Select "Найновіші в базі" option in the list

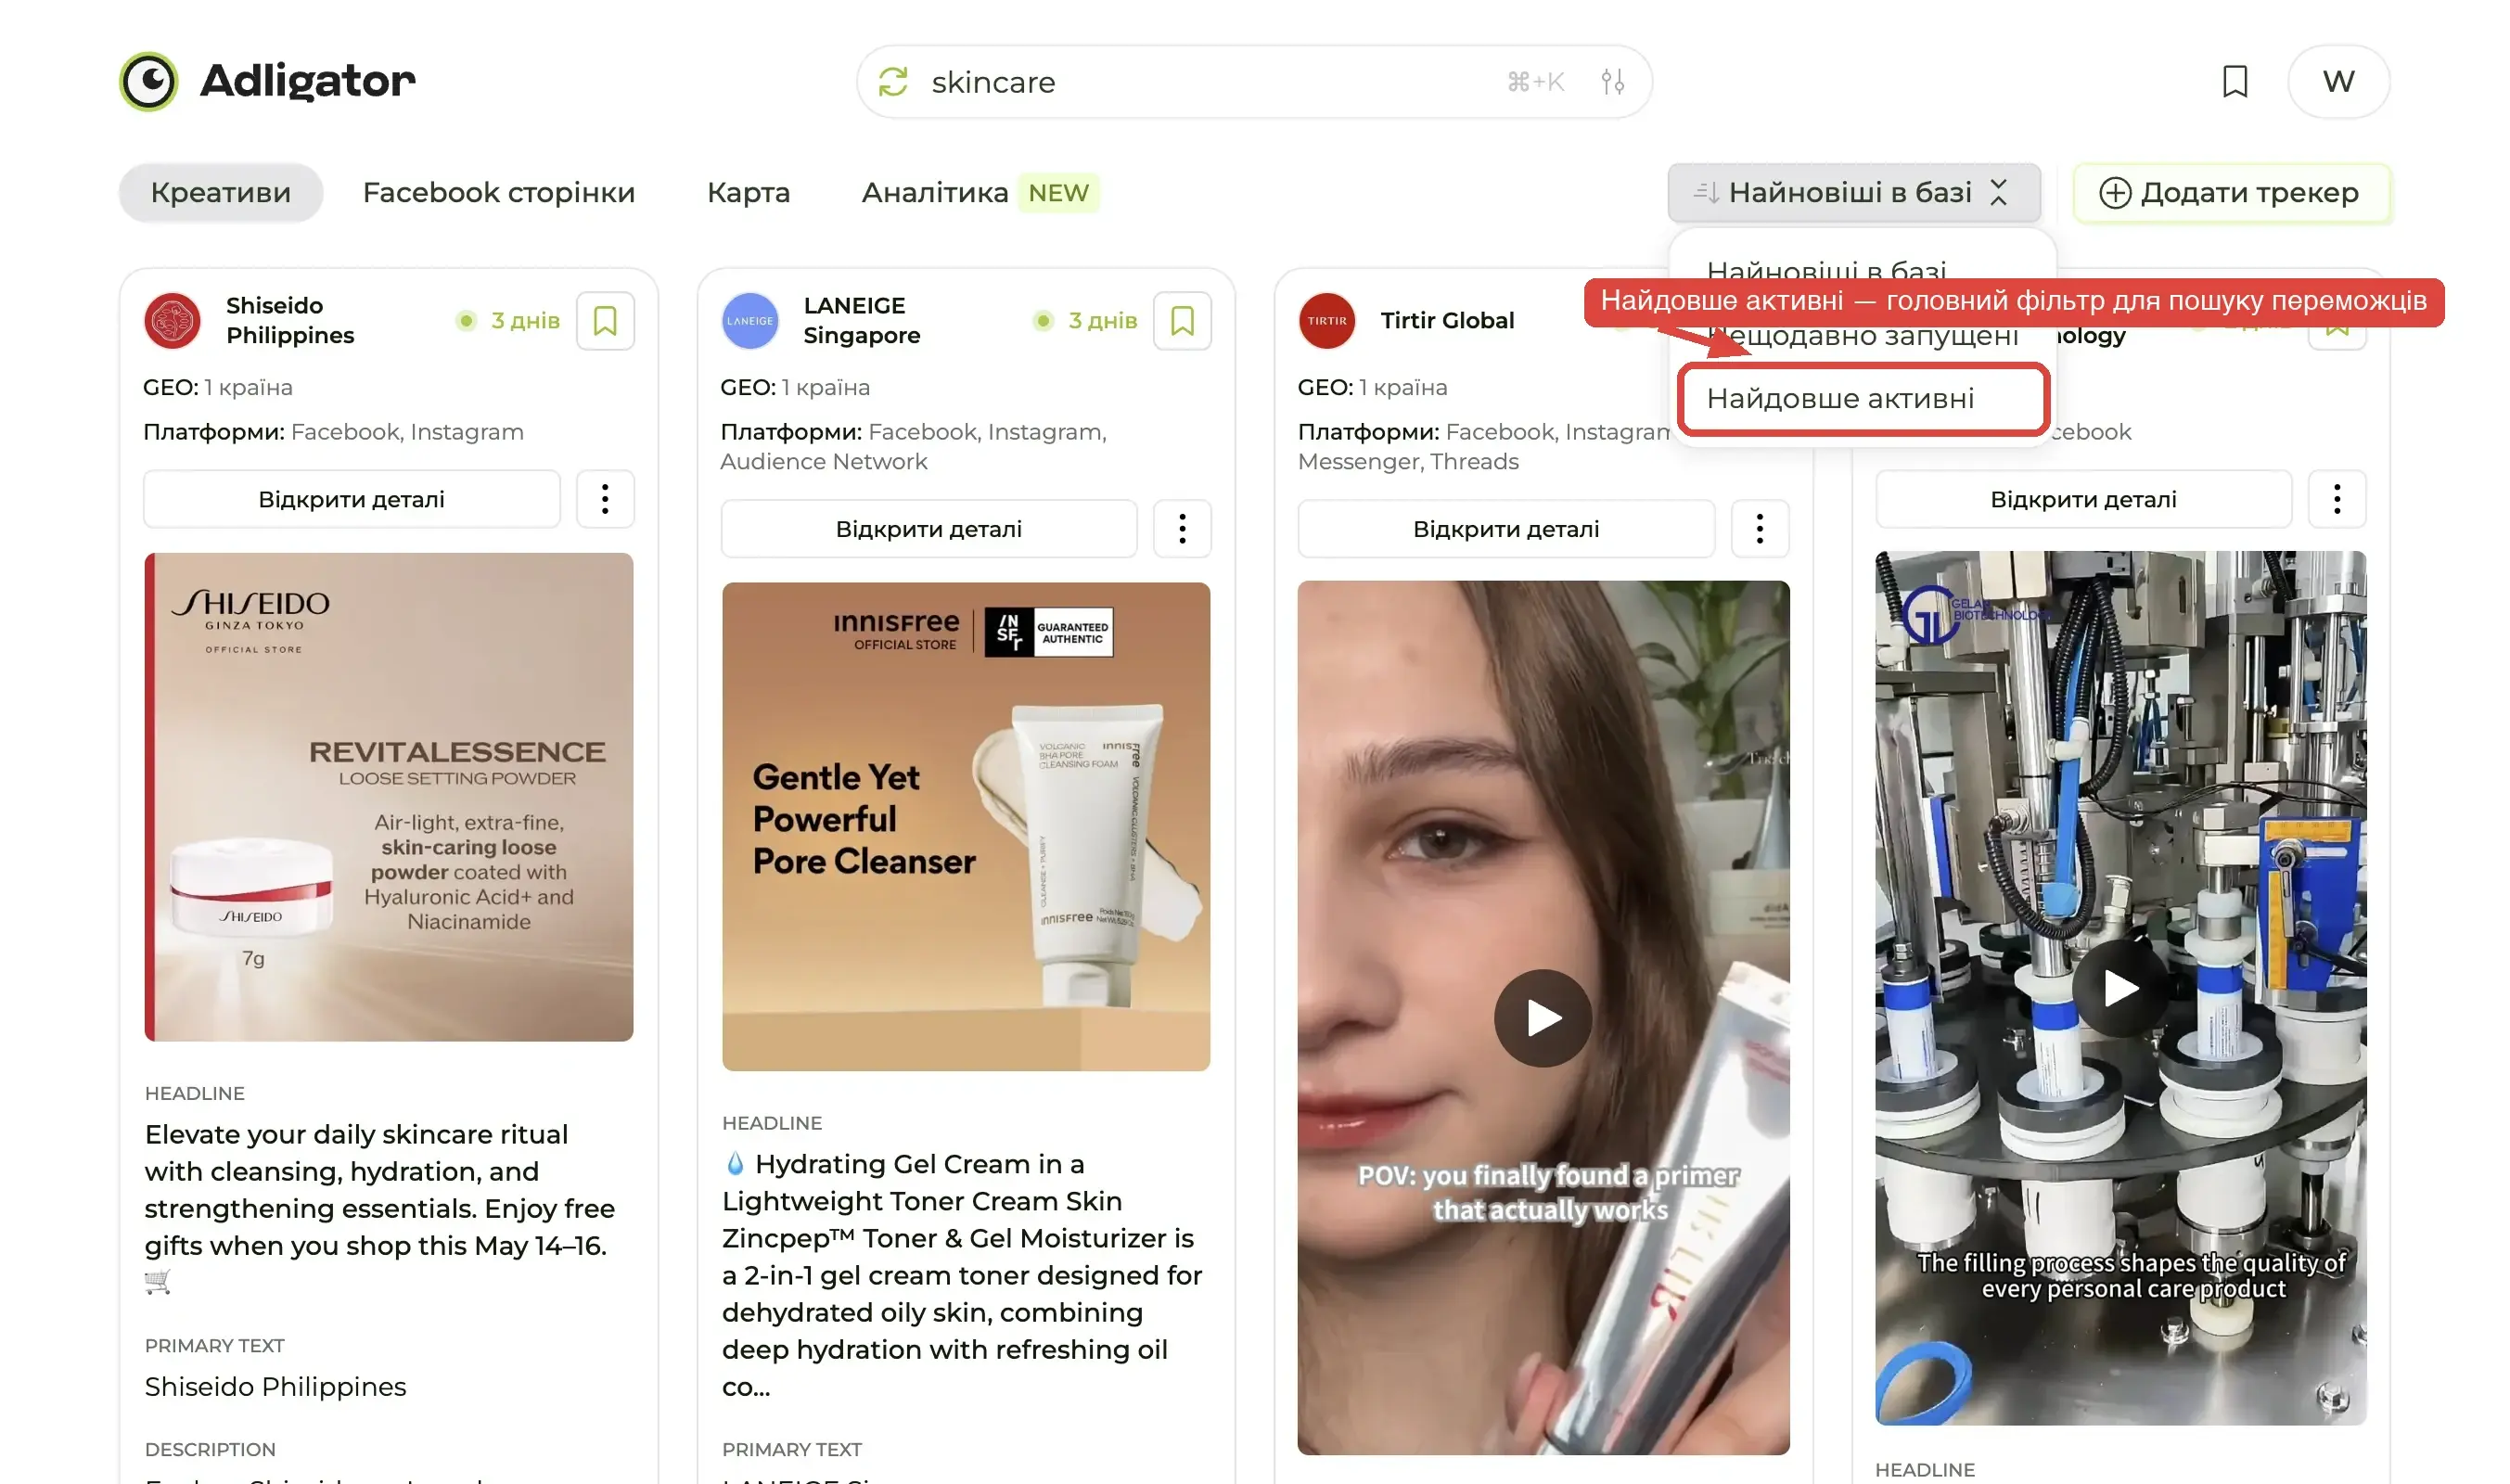(1826, 270)
